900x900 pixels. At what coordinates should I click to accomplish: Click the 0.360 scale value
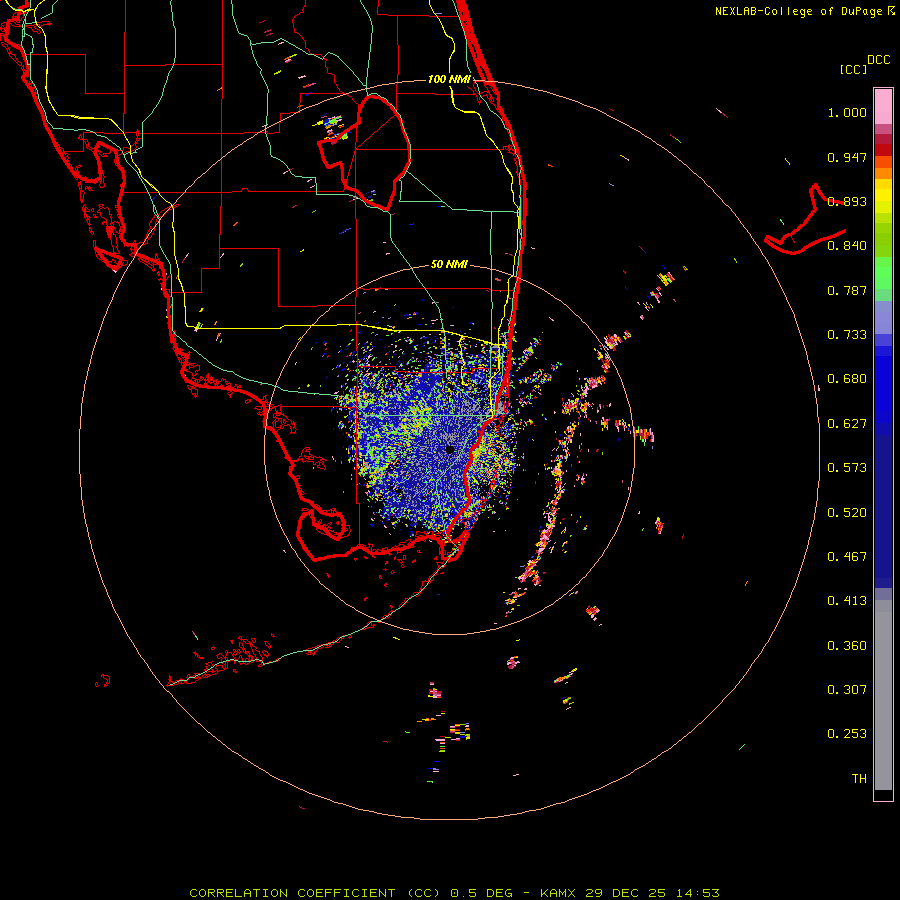point(847,646)
